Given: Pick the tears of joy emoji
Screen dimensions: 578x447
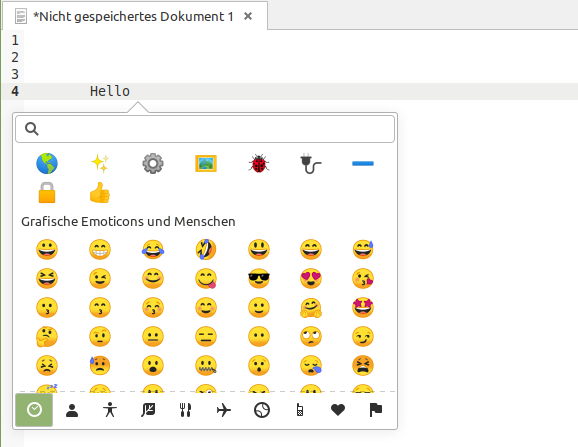Looking at the screenshot, I should 153,249.
